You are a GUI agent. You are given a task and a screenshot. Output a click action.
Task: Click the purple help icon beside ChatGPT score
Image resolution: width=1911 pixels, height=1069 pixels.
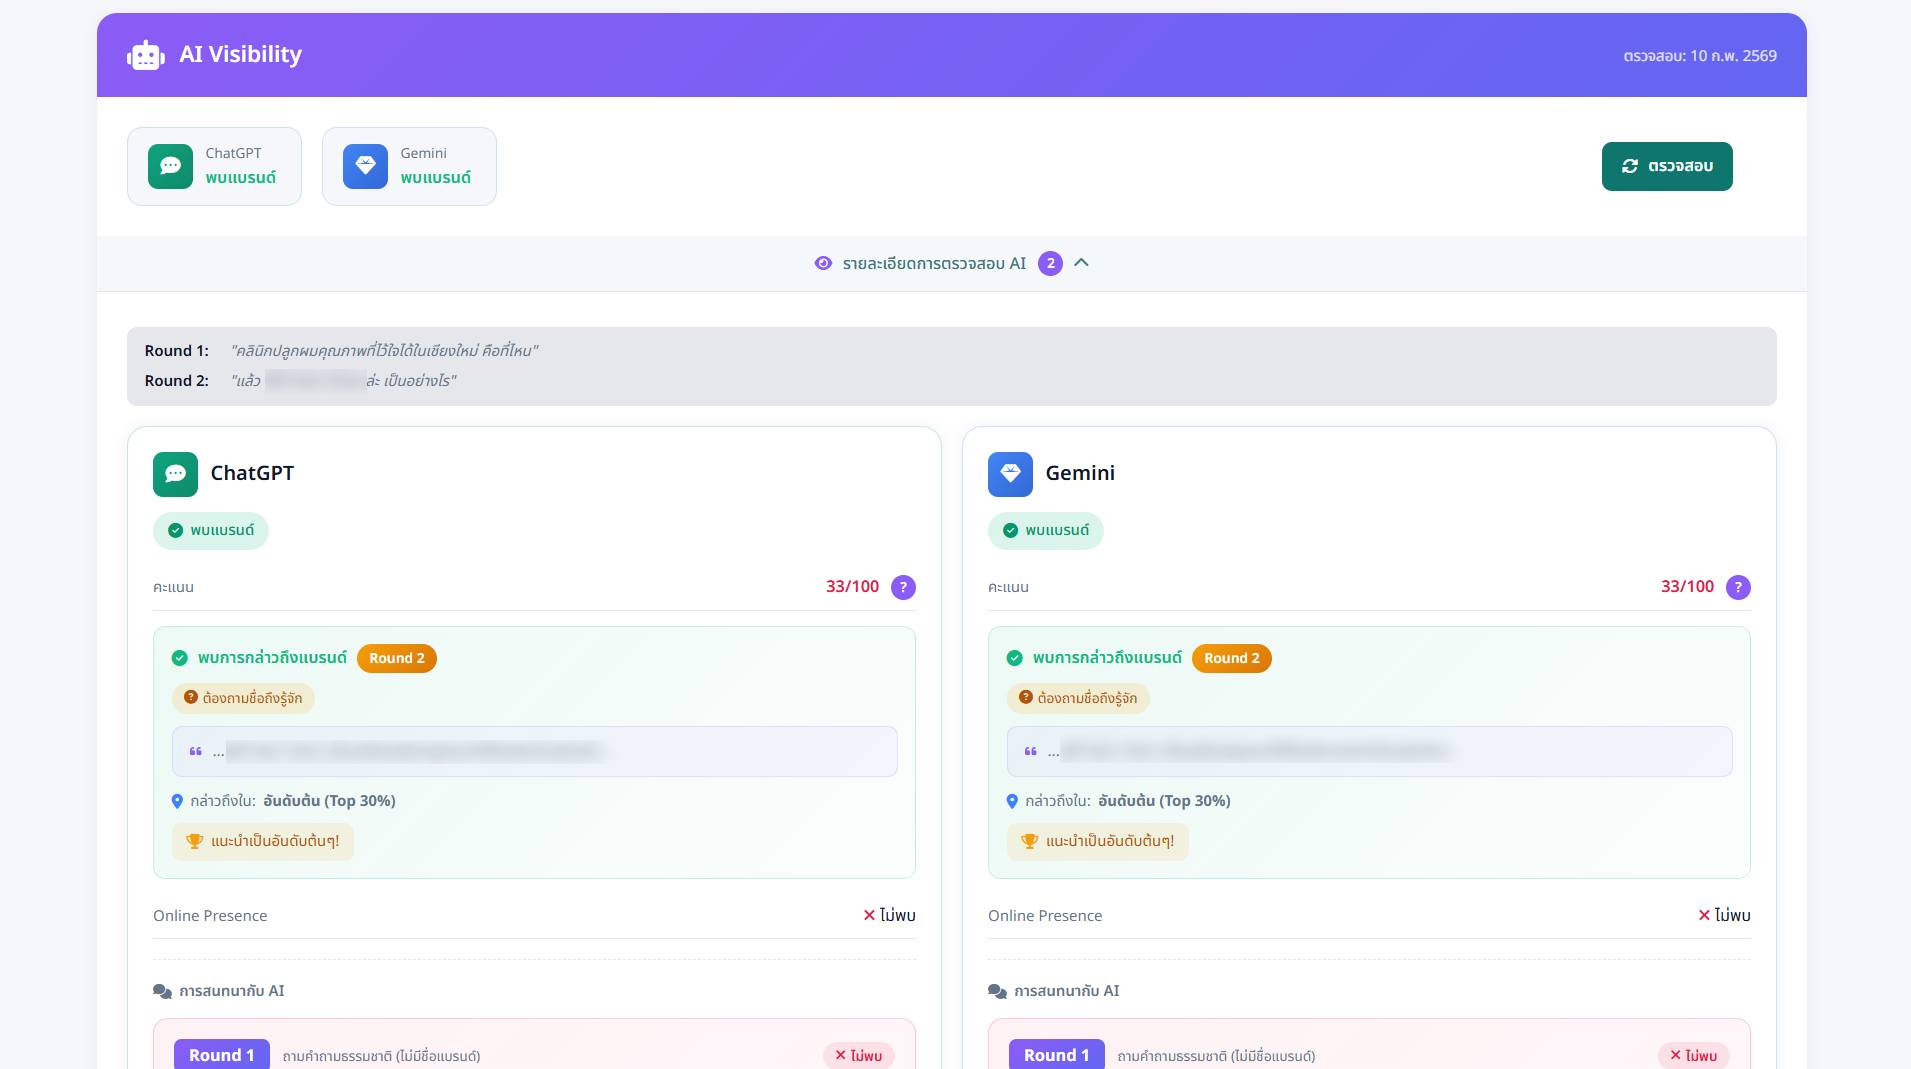point(903,587)
